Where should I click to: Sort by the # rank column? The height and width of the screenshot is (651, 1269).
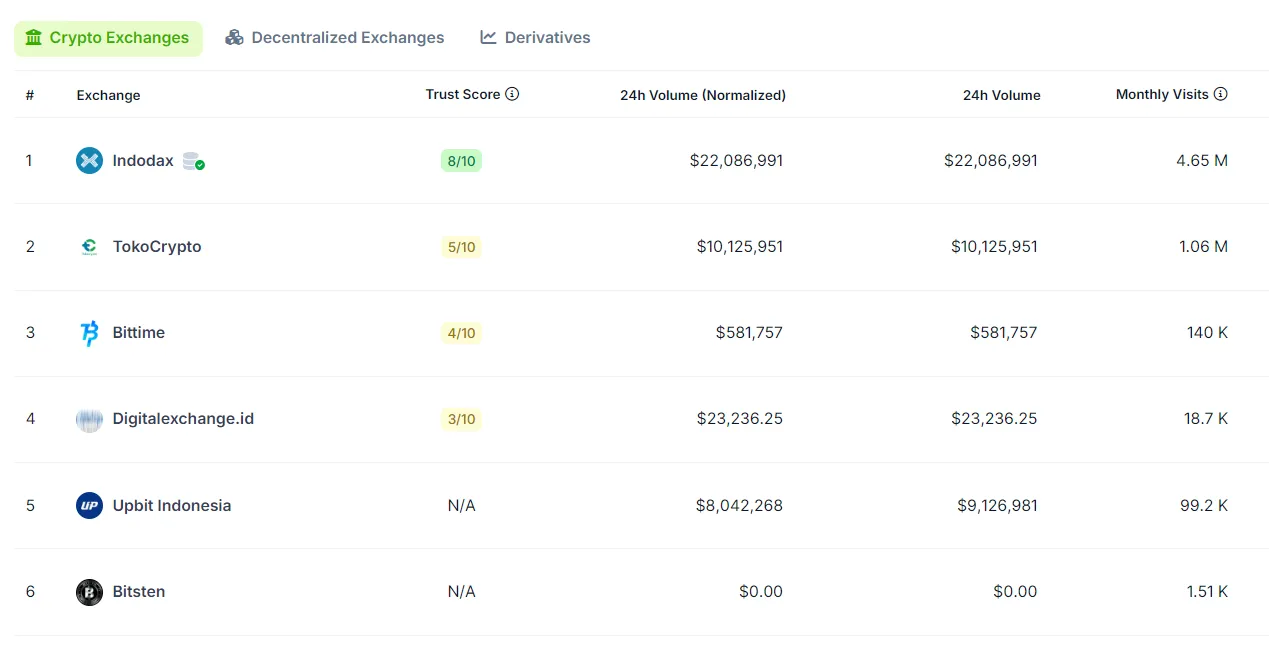30,95
